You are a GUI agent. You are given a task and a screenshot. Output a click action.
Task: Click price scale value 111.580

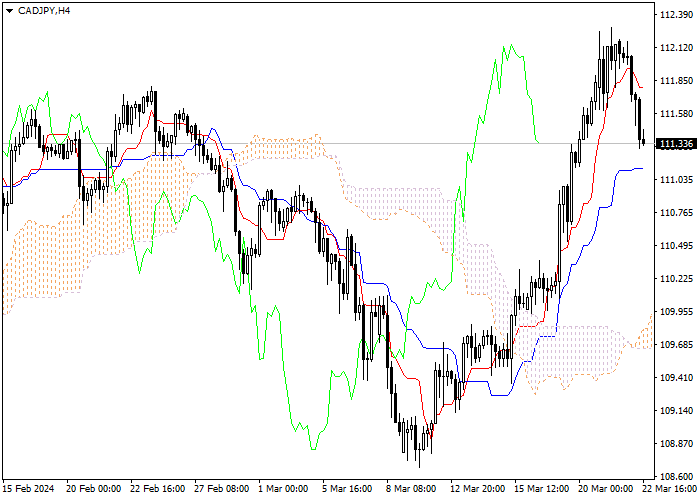676,114
